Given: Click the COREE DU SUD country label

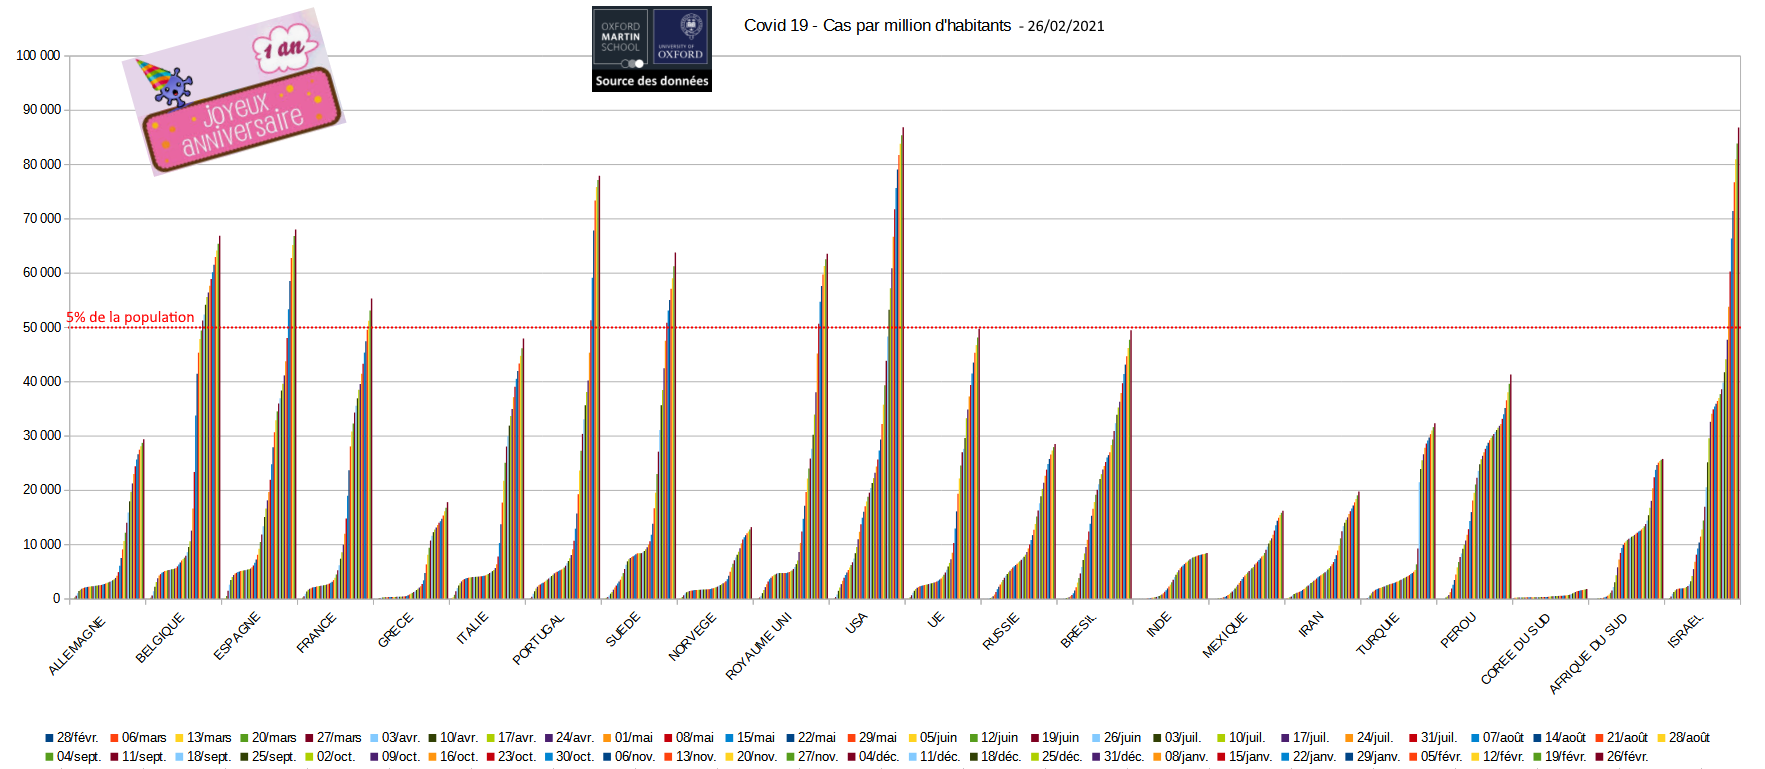Looking at the screenshot, I should click(x=1515, y=648).
